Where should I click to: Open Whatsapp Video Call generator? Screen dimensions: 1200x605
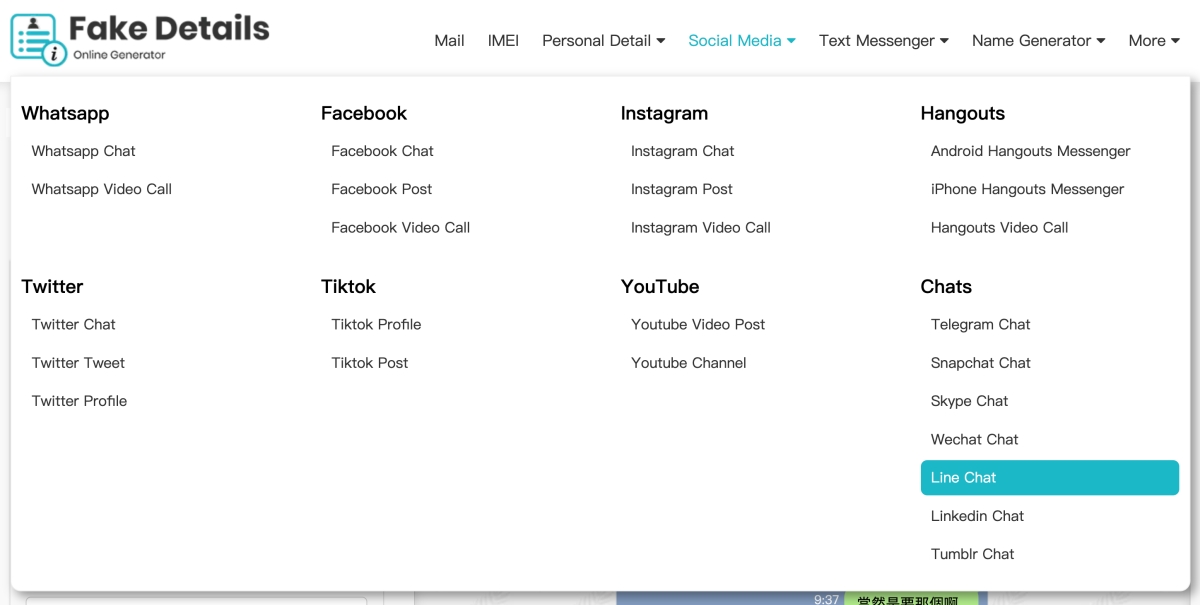(x=101, y=189)
